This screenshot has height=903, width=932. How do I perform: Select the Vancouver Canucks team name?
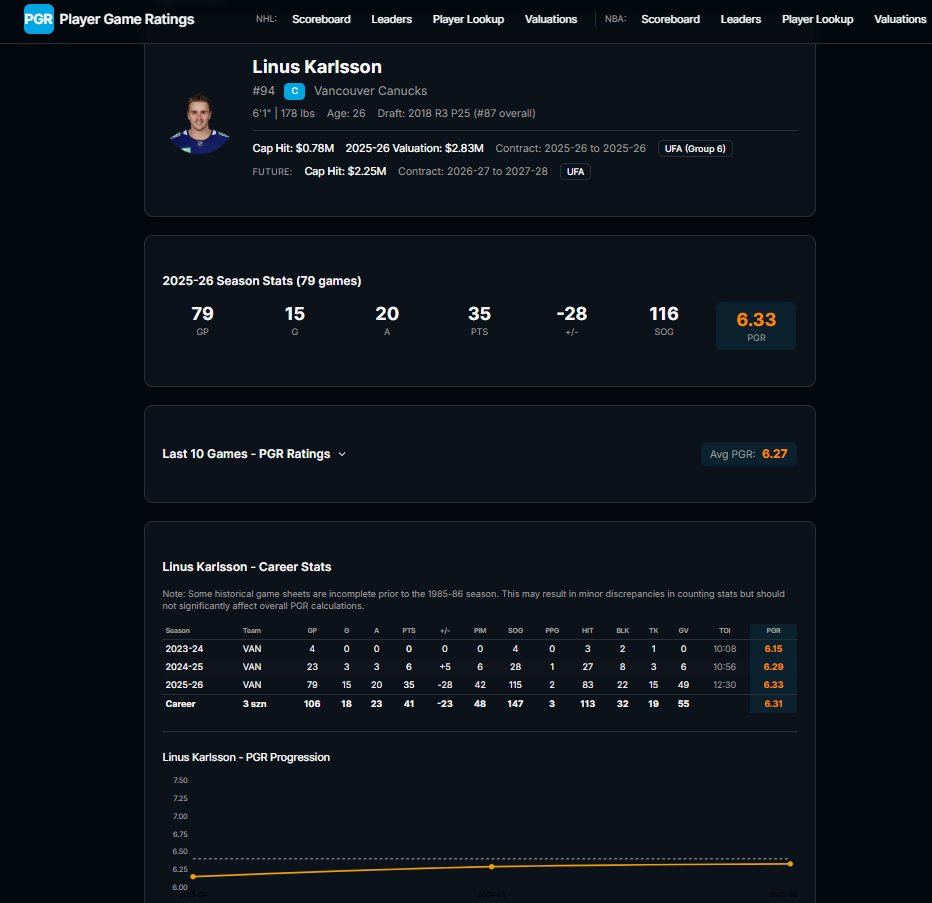pyautogui.click(x=370, y=91)
